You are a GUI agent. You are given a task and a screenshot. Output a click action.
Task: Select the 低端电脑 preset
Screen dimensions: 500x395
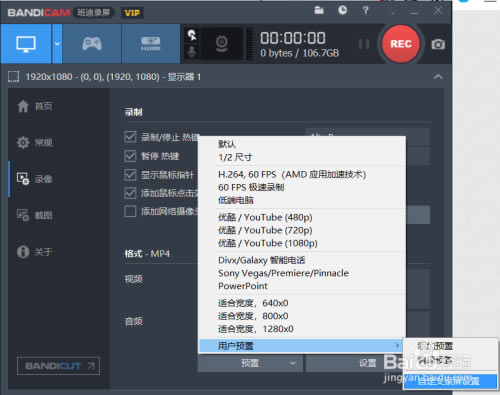(x=302, y=200)
